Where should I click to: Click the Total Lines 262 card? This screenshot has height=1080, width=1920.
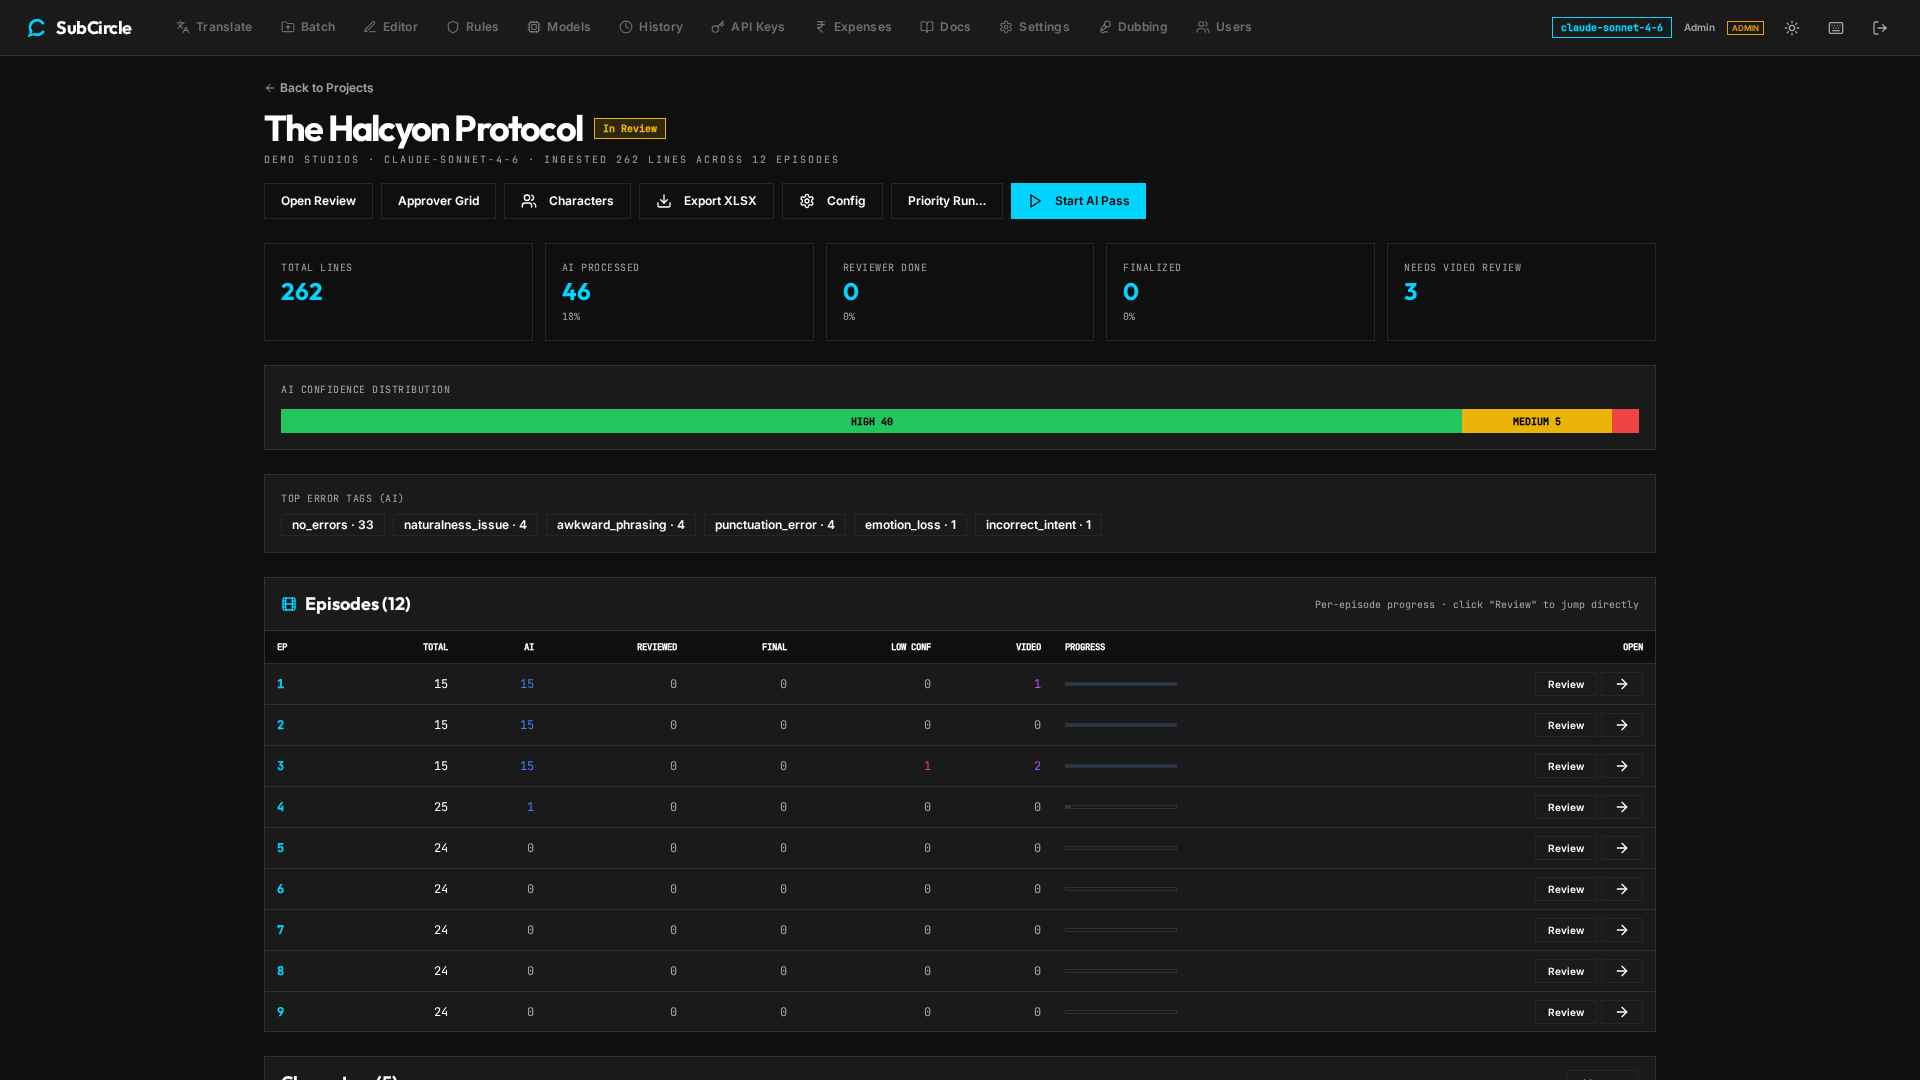coord(398,292)
